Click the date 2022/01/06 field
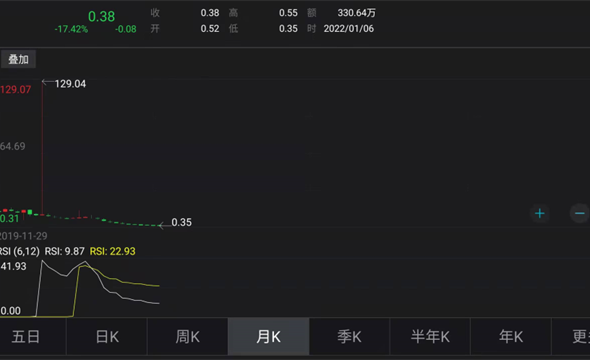Viewport: 590px width, 360px height. pyautogui.click(x=349, y=29)
